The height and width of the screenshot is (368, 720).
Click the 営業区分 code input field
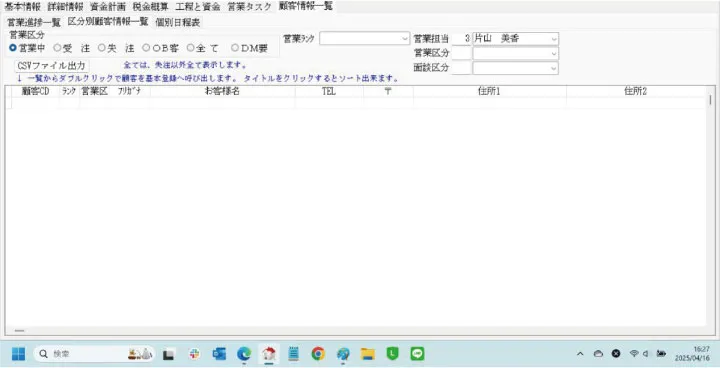(462, 53)
